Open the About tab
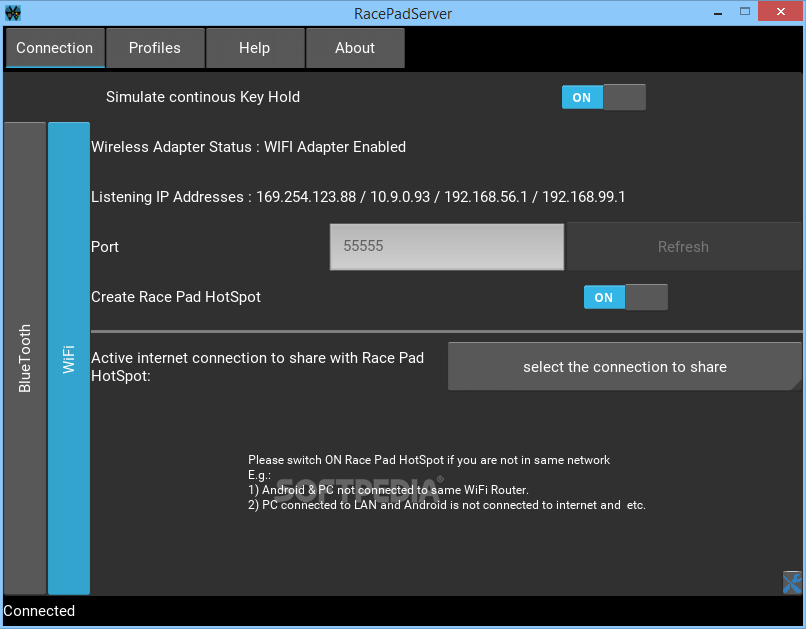This screenshot has width=806, height=629. tap(355, 48)
